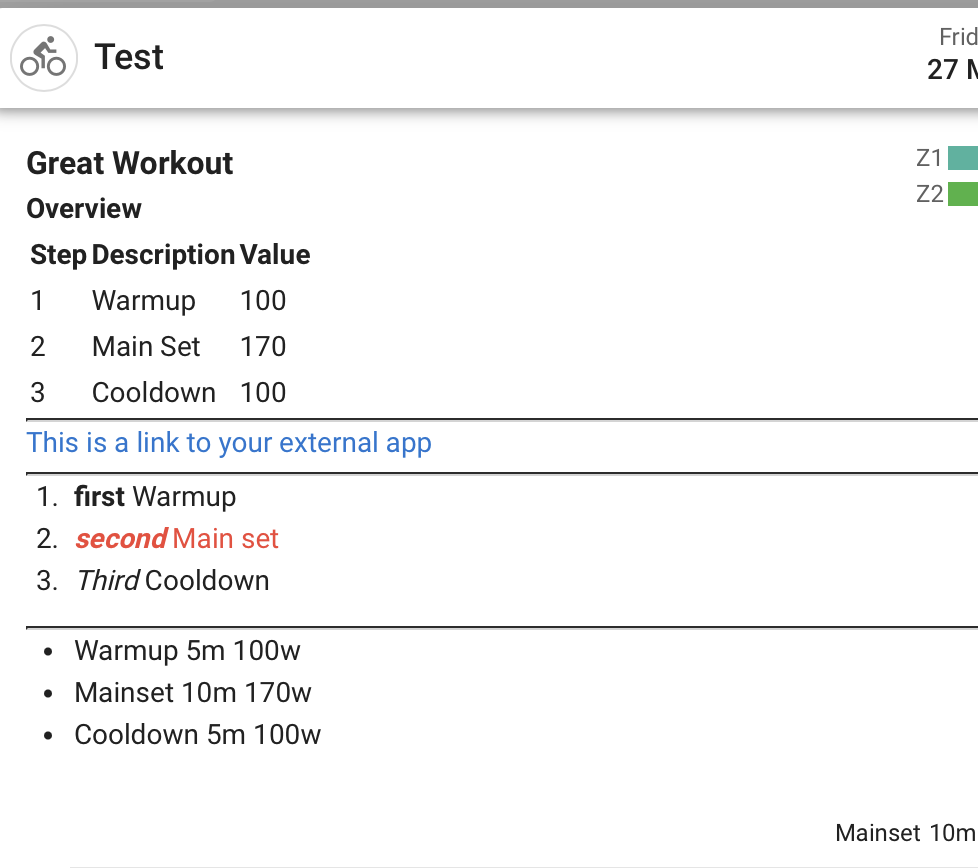Click the cycling activity icon
This screenshot has width=978, height=868.
tap(43, 58)
